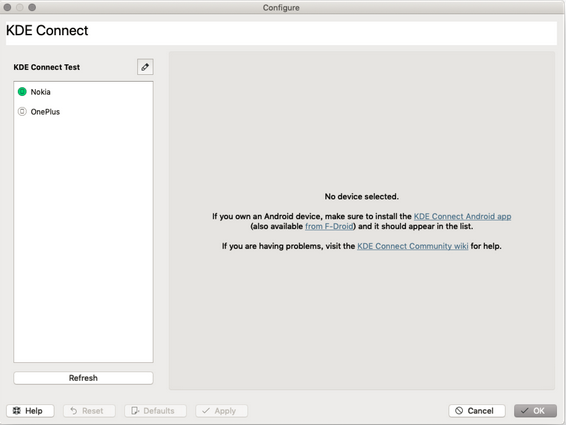Open Help for KDE Connect
This screenshot has height=425, width=566.
pos(30,411)
